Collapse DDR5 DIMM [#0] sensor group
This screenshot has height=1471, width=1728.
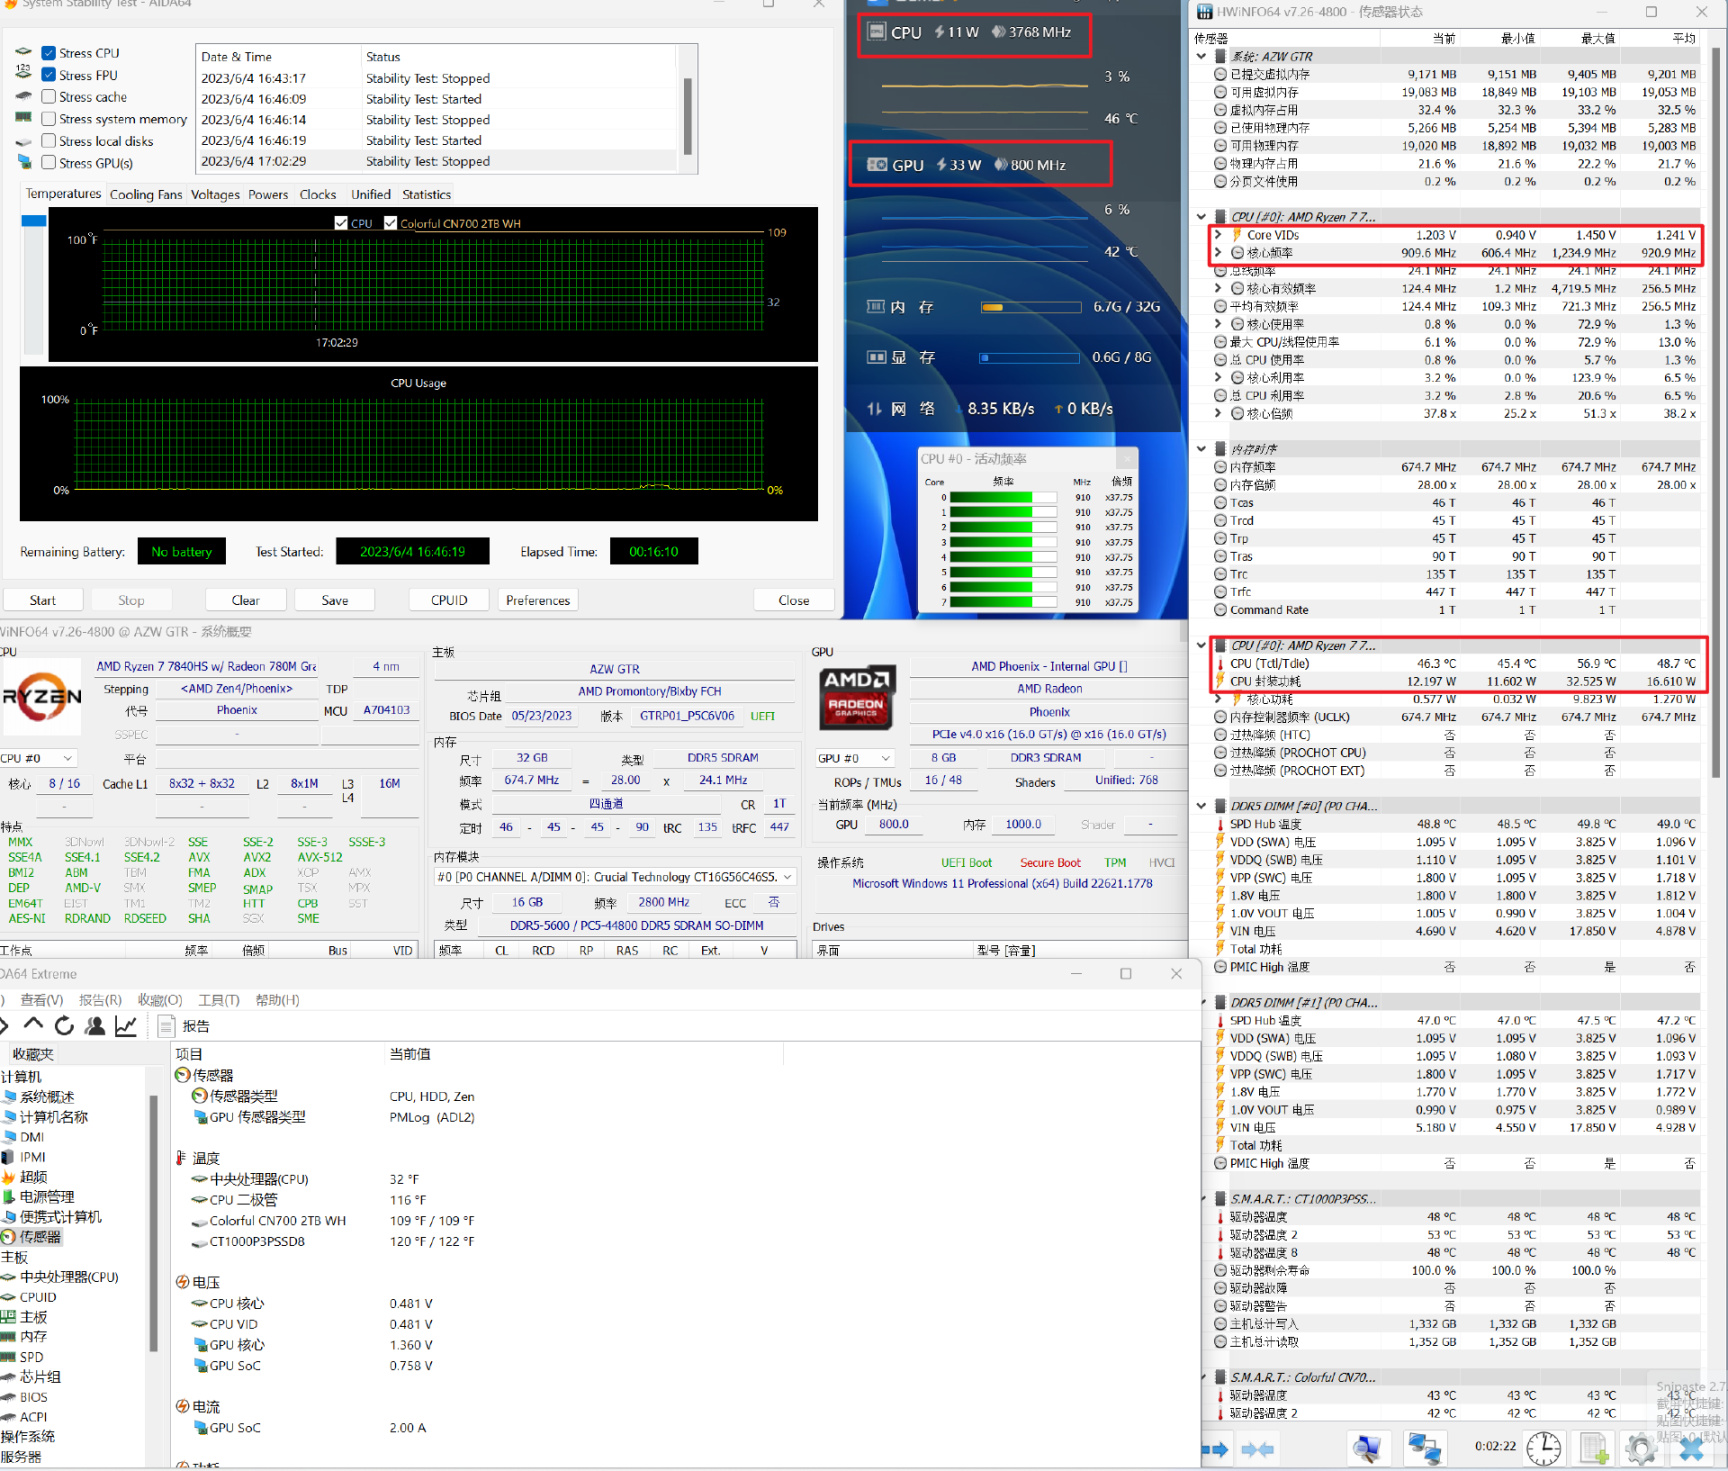click(x=1202, y=806)
